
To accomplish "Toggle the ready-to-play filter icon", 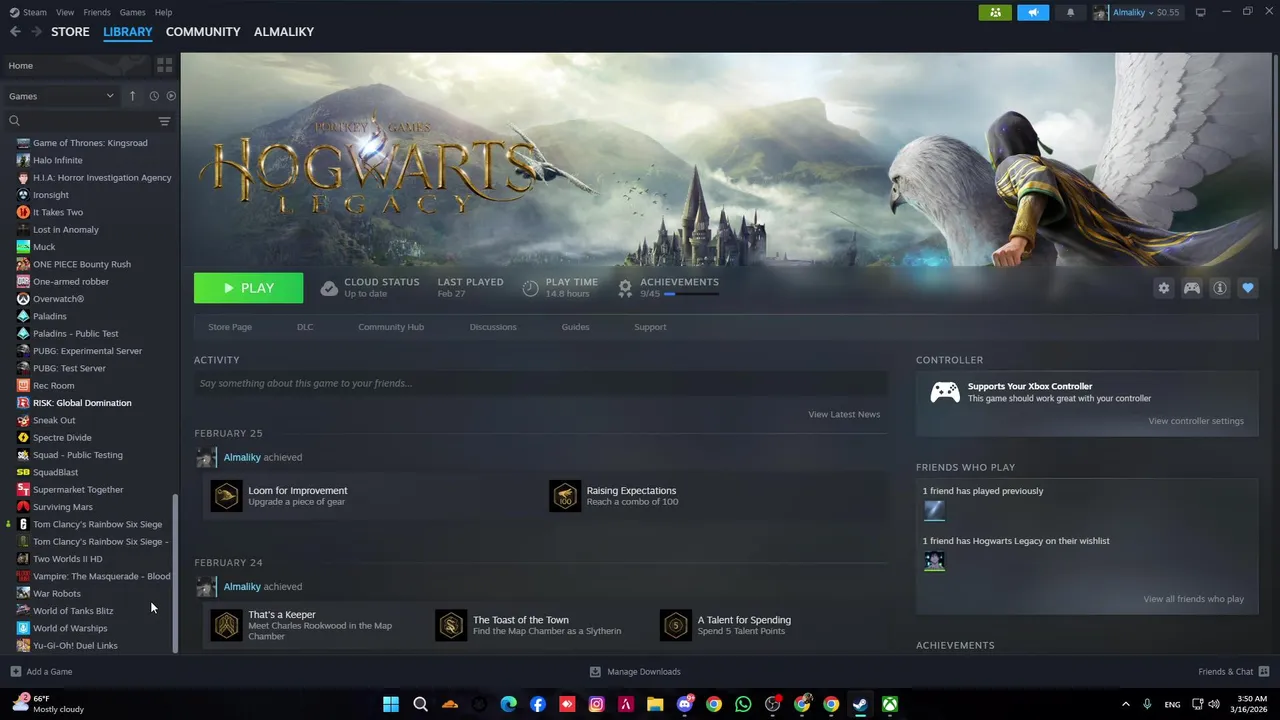I will pos(171,96).
